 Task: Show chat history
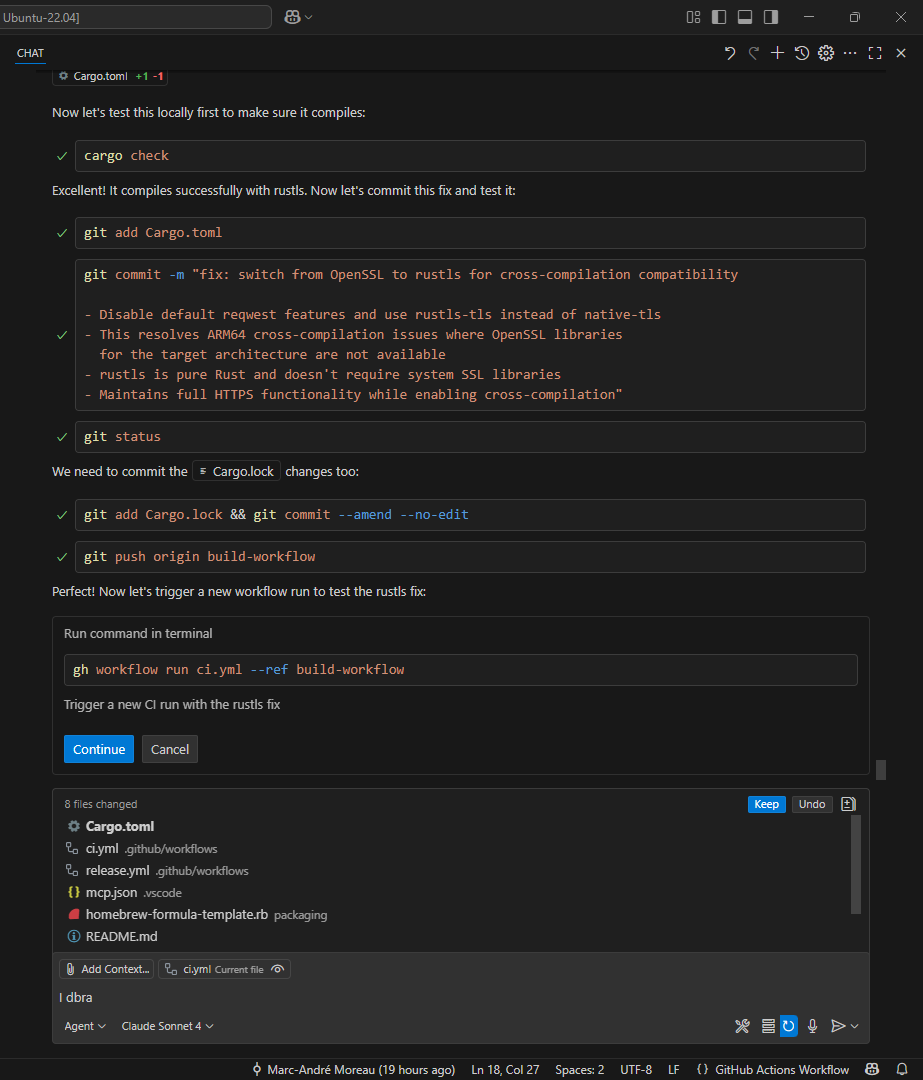point(802,53)
